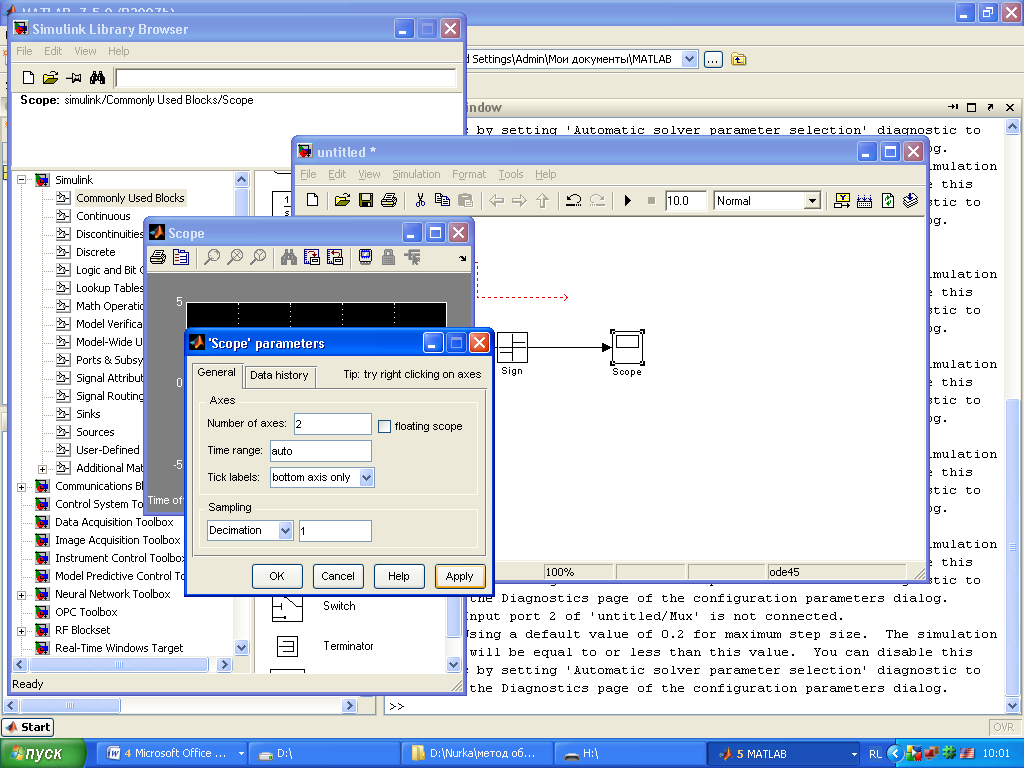1024x768 pixels.
Task: Select Sinks library in tree
Action: (x=88, y=414)
